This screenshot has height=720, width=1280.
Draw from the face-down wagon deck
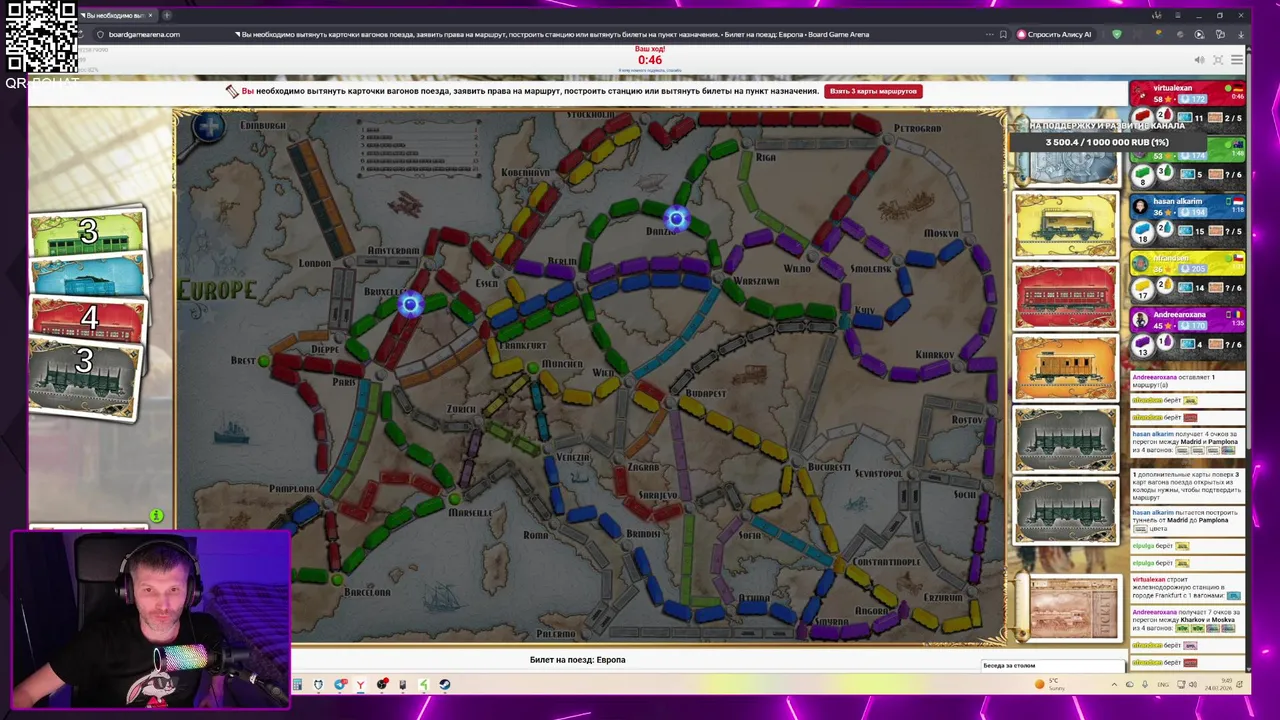click(1066, 167)
